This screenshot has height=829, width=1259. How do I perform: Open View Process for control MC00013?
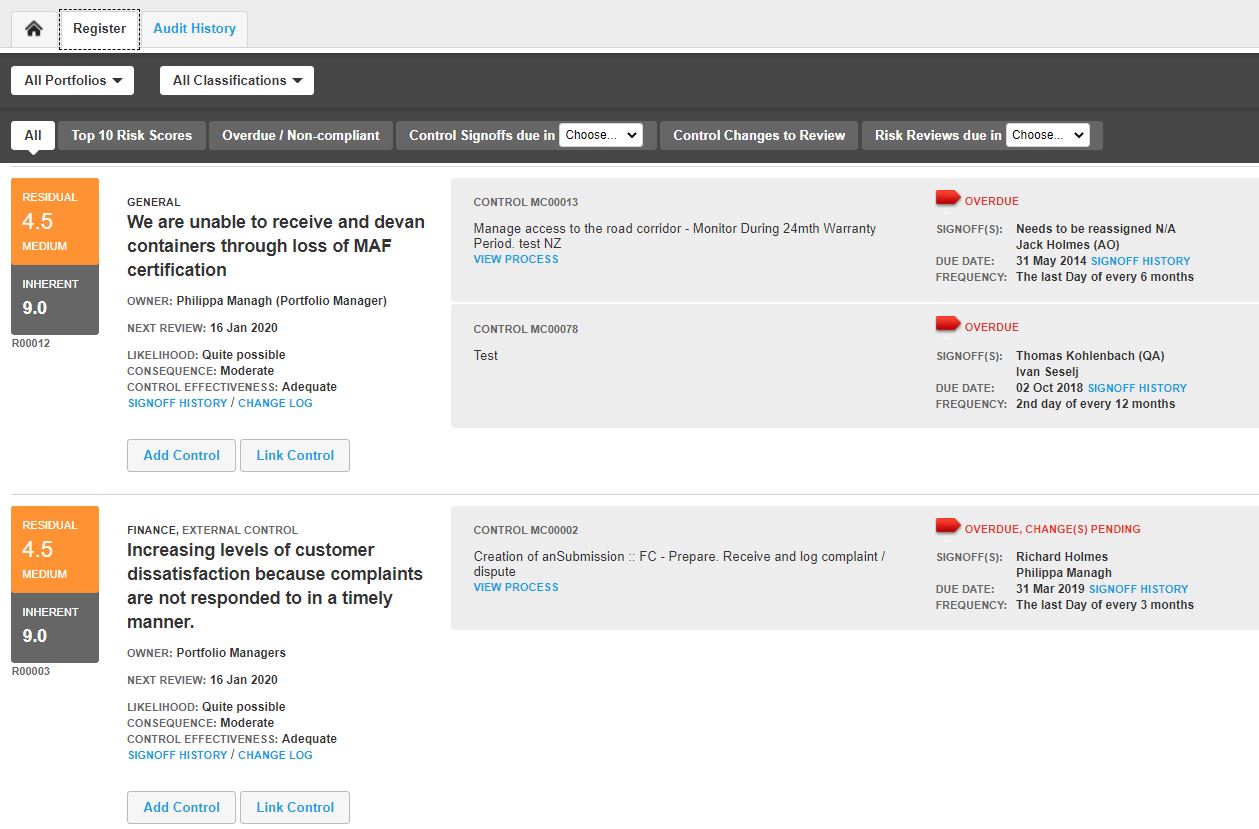click(x=516, y=259)
